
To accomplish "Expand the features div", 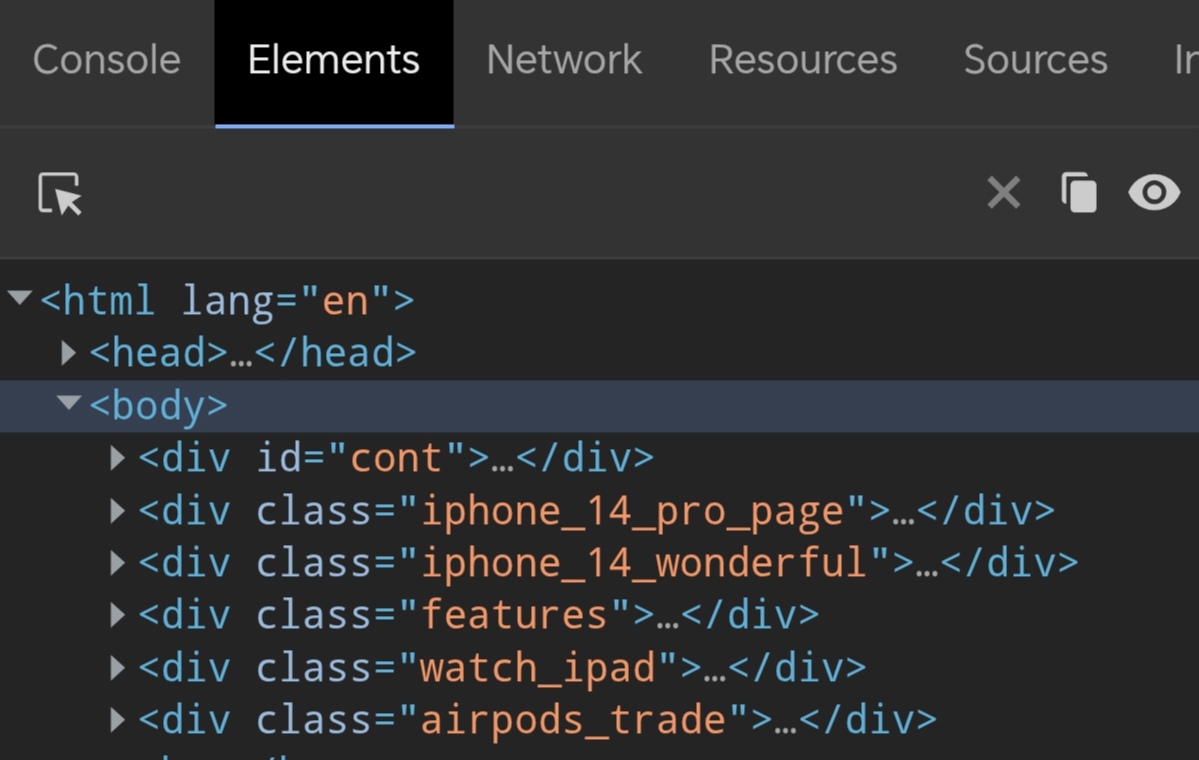I will pyautogui.click(x=118, y=615).
